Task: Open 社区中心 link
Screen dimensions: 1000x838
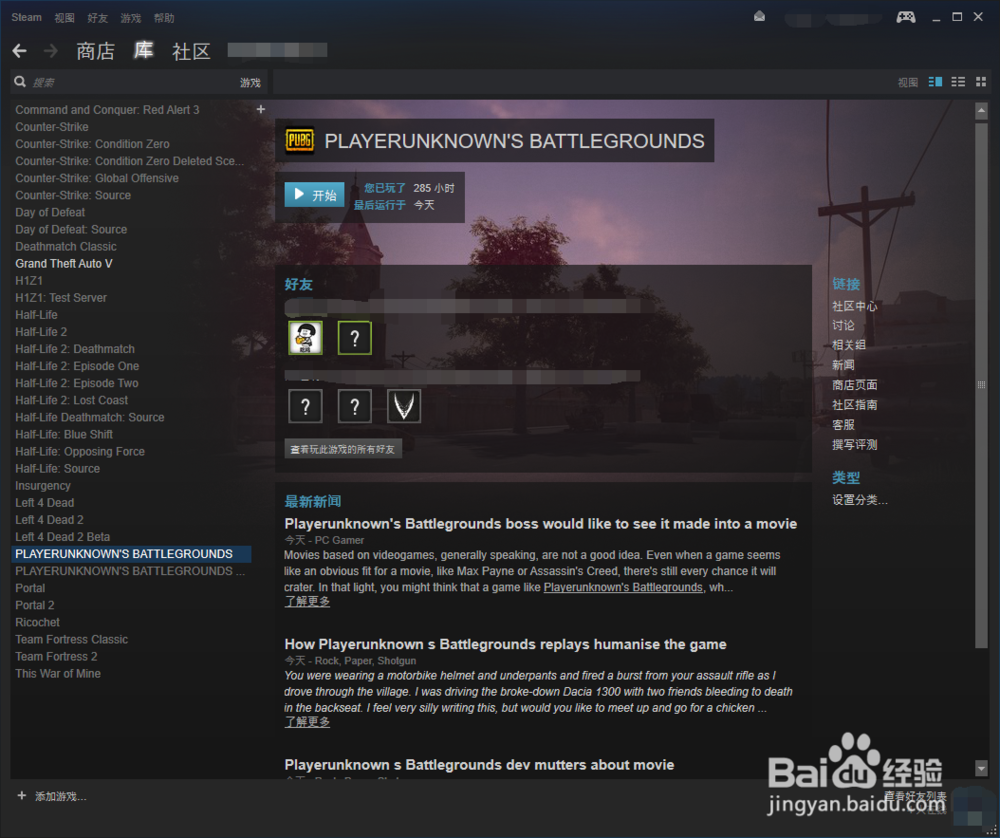Action: tap(855, 306)
